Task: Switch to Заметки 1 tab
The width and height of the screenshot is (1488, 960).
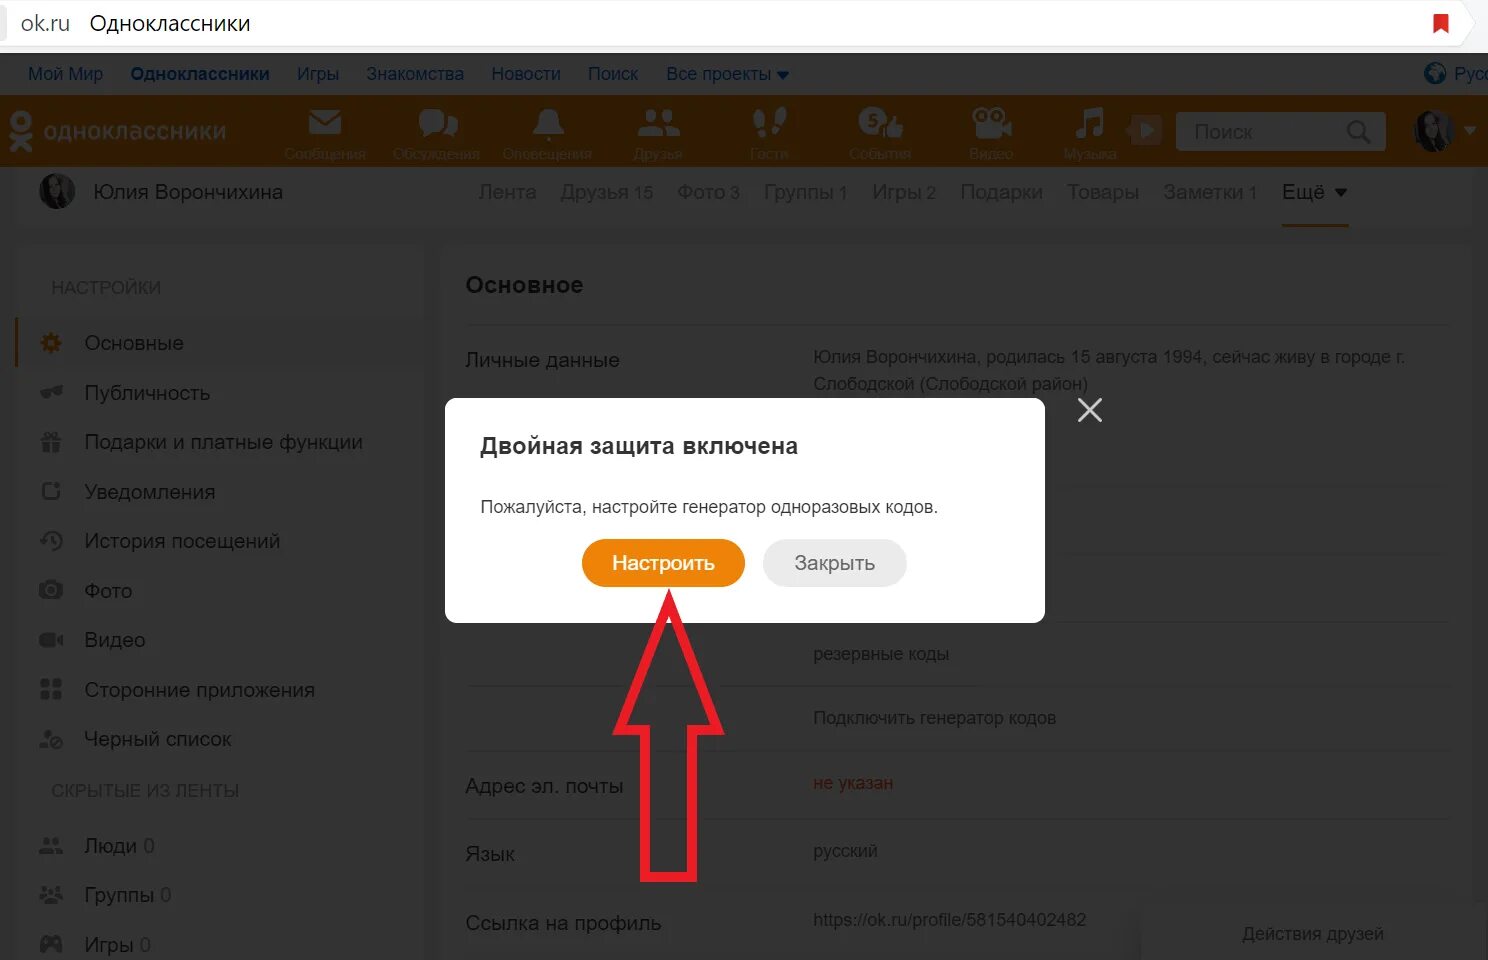Action: pyautogui.click(x=1210, y=192)
